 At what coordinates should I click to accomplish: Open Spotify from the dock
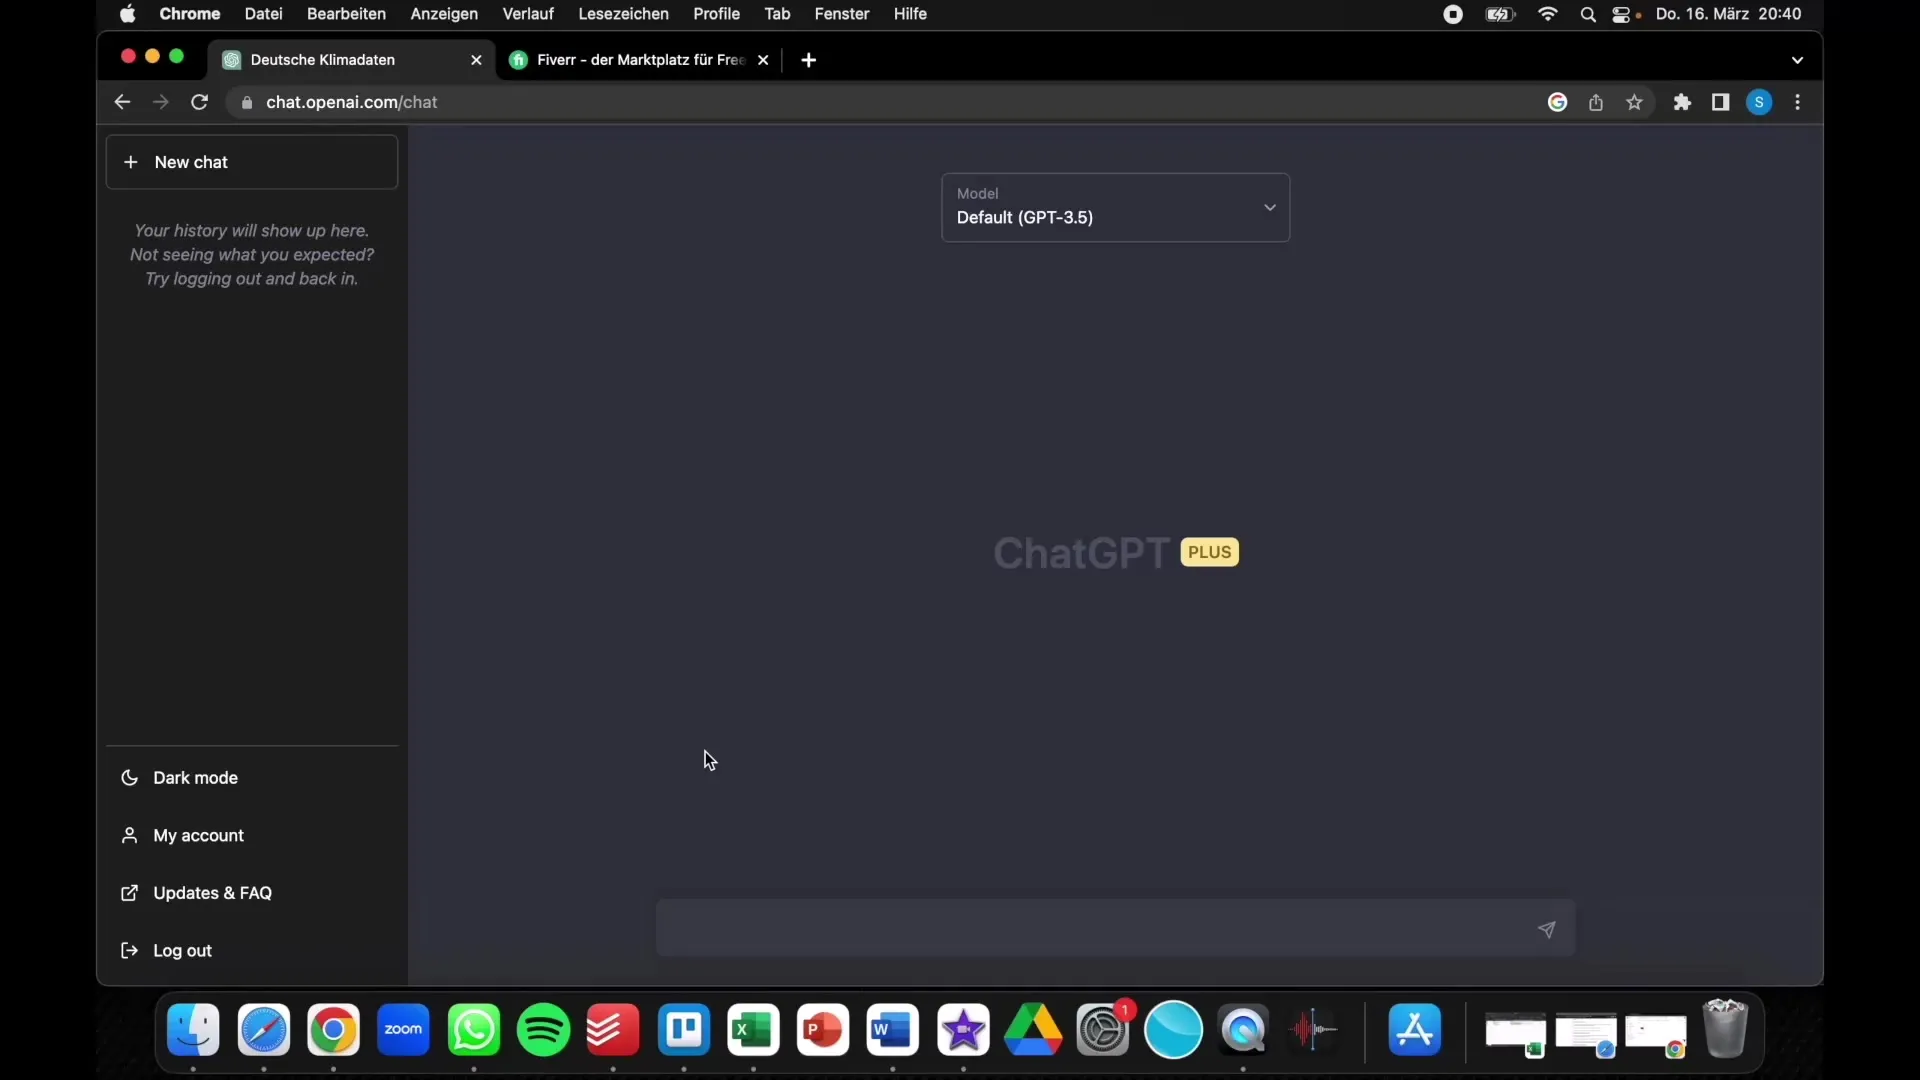pos(543,1029)
